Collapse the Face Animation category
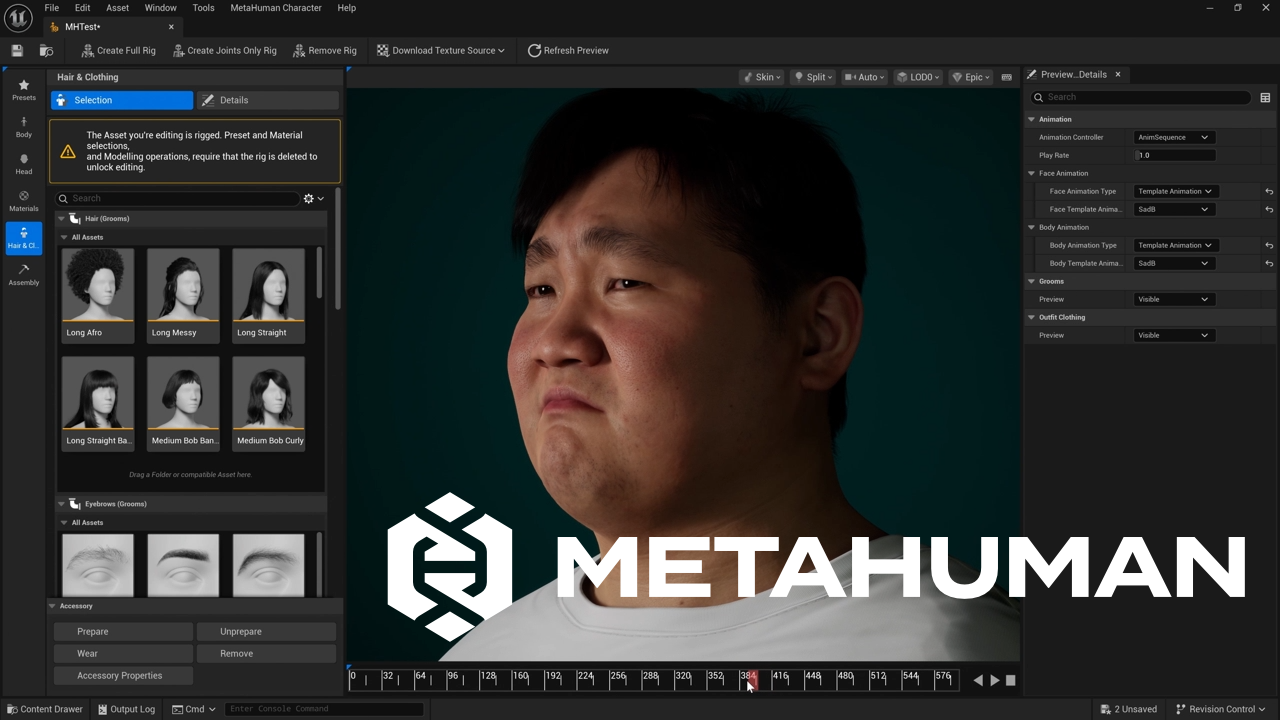This screenshot has height=720, width=1280. [1032, 173]
